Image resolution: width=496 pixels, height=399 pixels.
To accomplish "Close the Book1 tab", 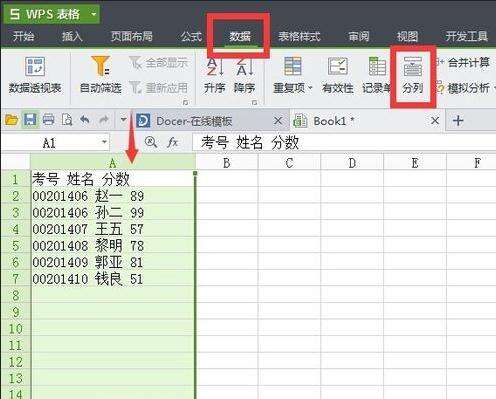I will pos(435,120).
